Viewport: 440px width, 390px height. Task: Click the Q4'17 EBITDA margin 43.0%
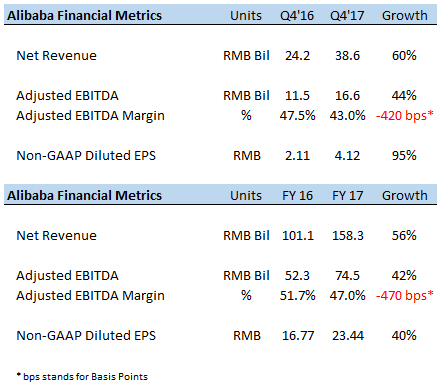pos(347,116)
